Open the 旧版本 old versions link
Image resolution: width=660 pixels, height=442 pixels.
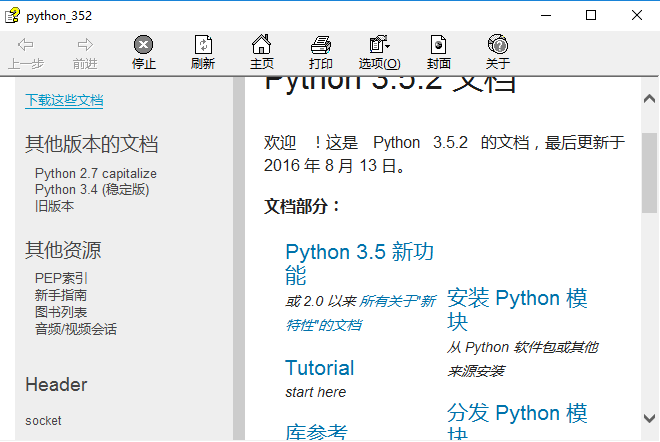coord(54,205)
